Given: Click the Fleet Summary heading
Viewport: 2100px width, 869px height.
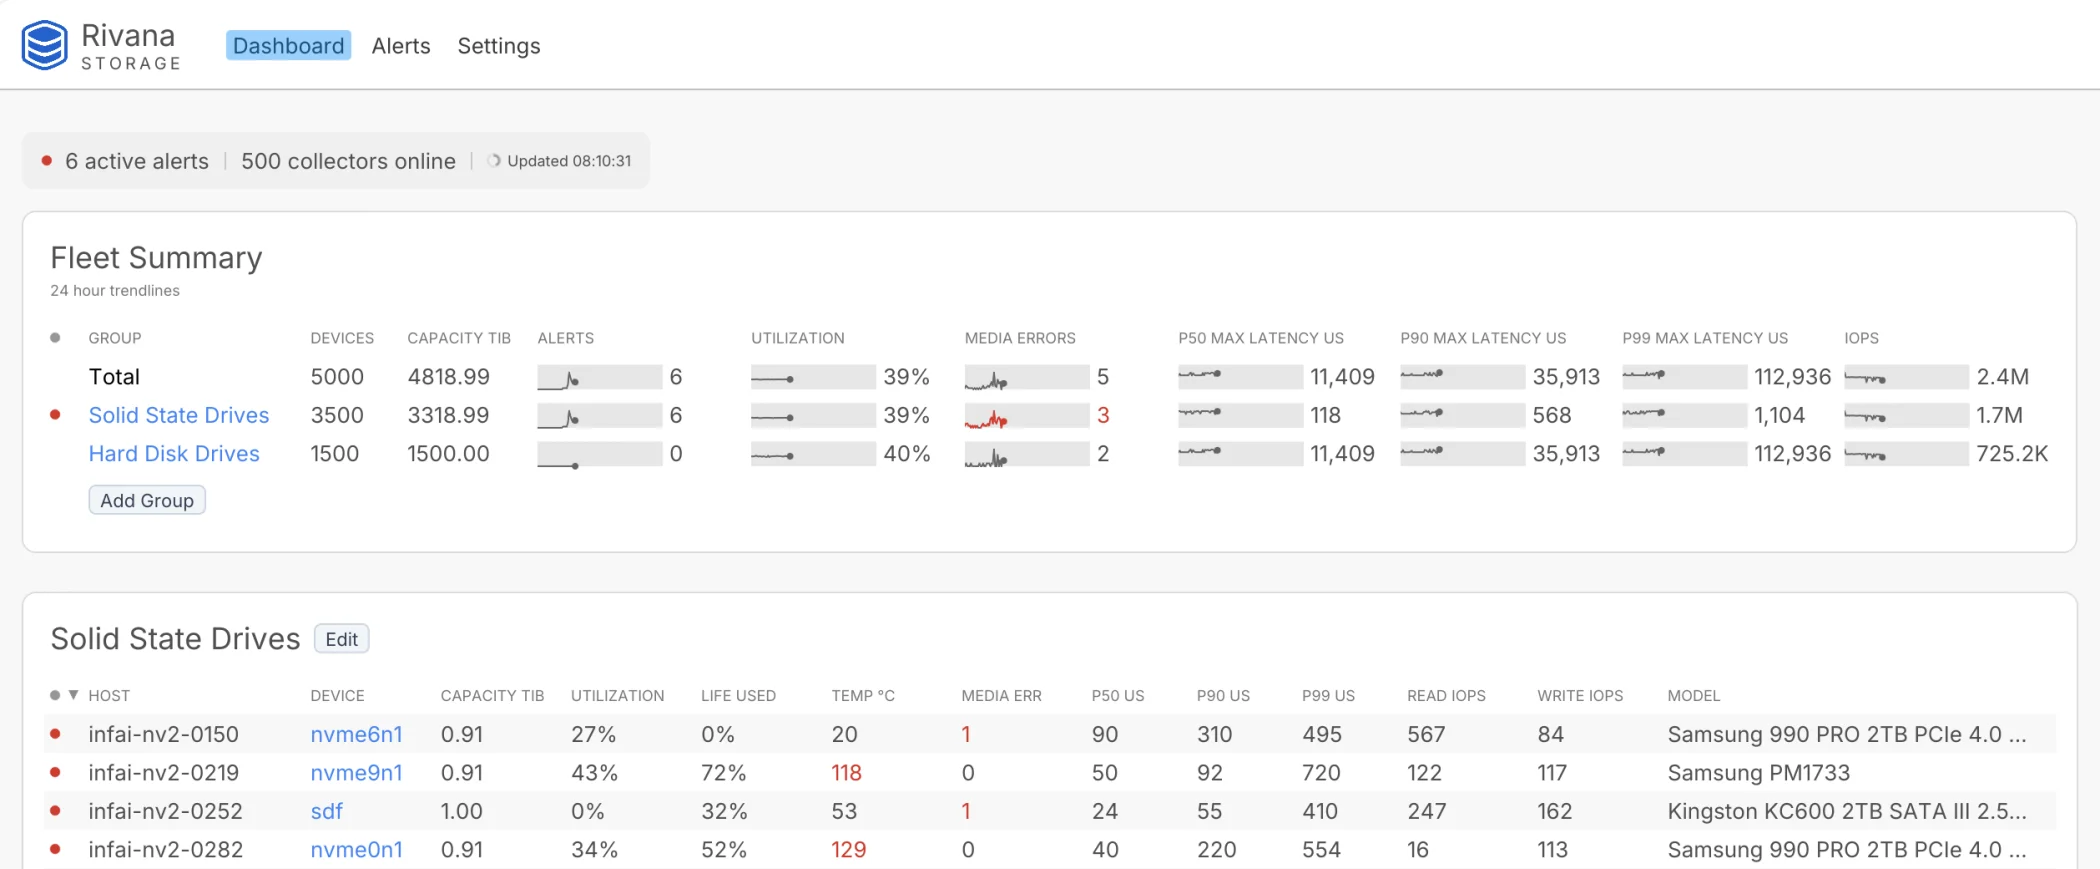Looking at the screenshot, I should click(x=156, y=258).
